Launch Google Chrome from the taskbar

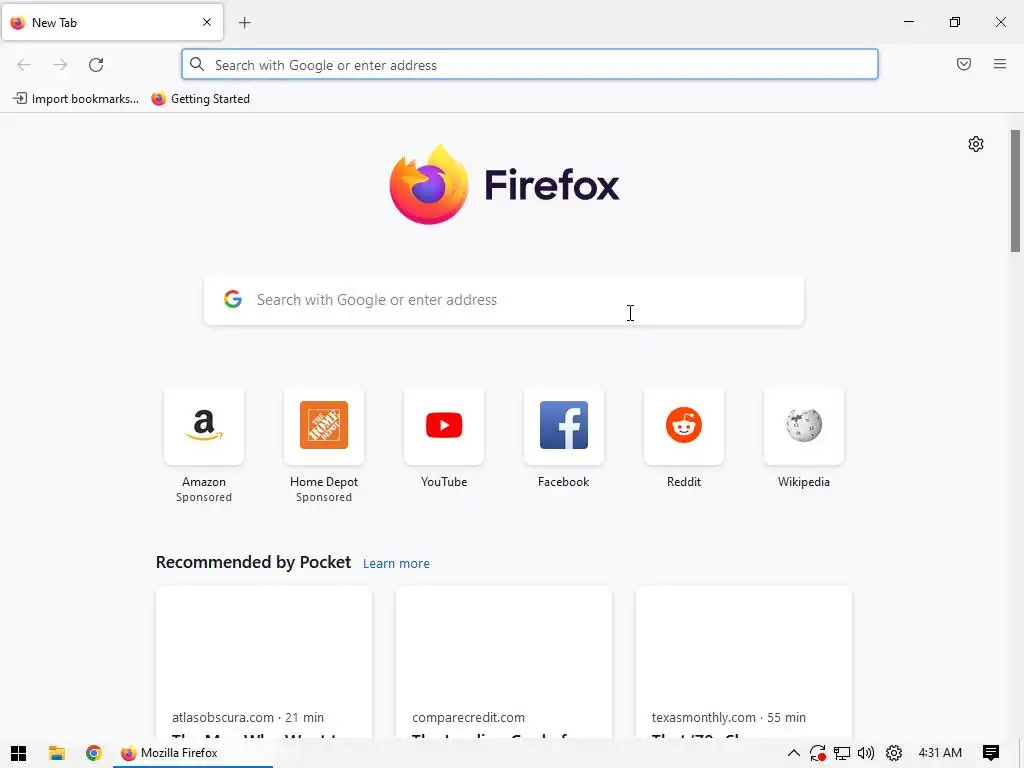(x=93, y=753)
